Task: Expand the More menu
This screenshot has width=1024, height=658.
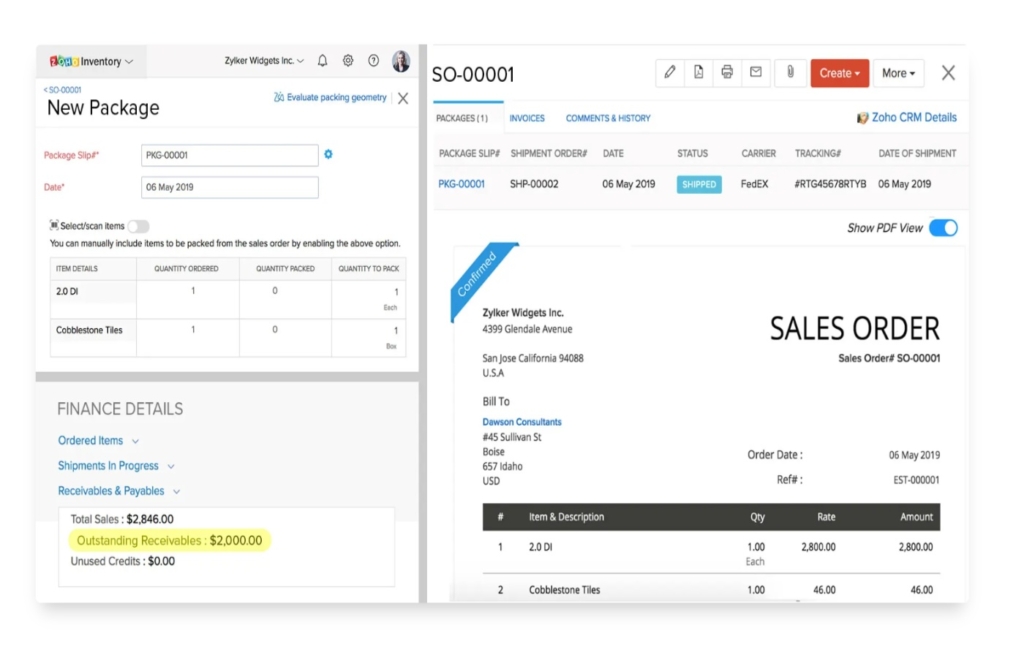Action: point(897,72)
